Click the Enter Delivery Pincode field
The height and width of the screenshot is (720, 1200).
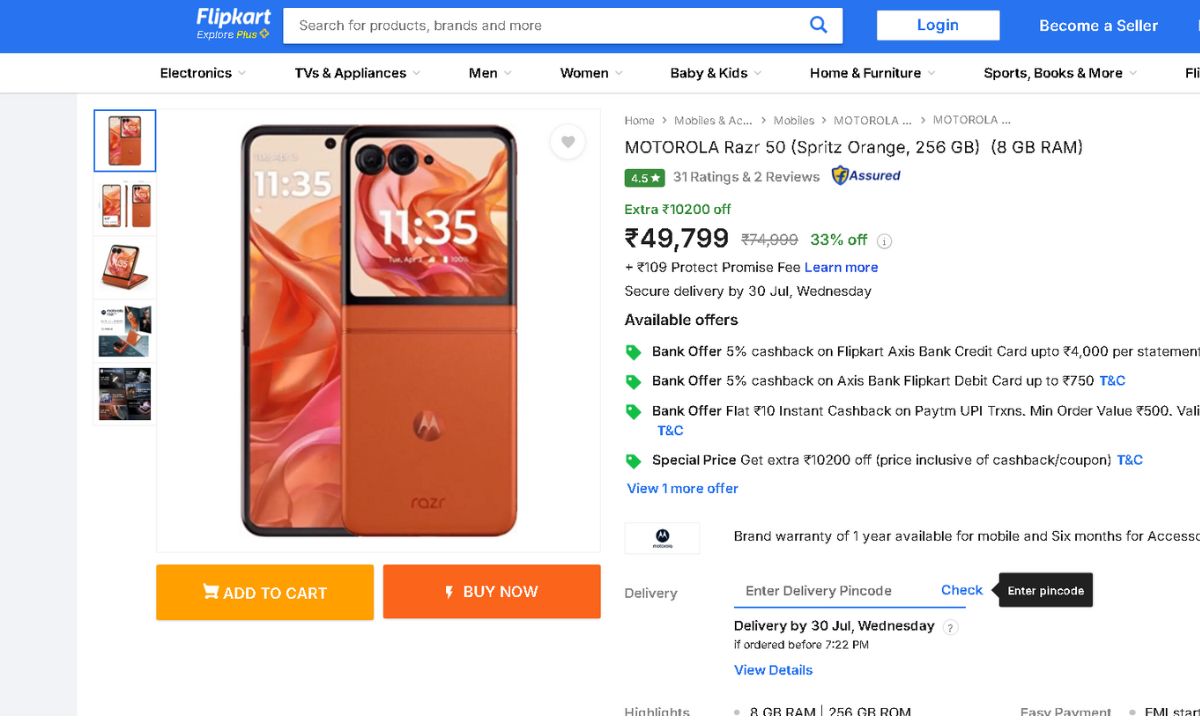pyautogui.click(x=830, y=591)
